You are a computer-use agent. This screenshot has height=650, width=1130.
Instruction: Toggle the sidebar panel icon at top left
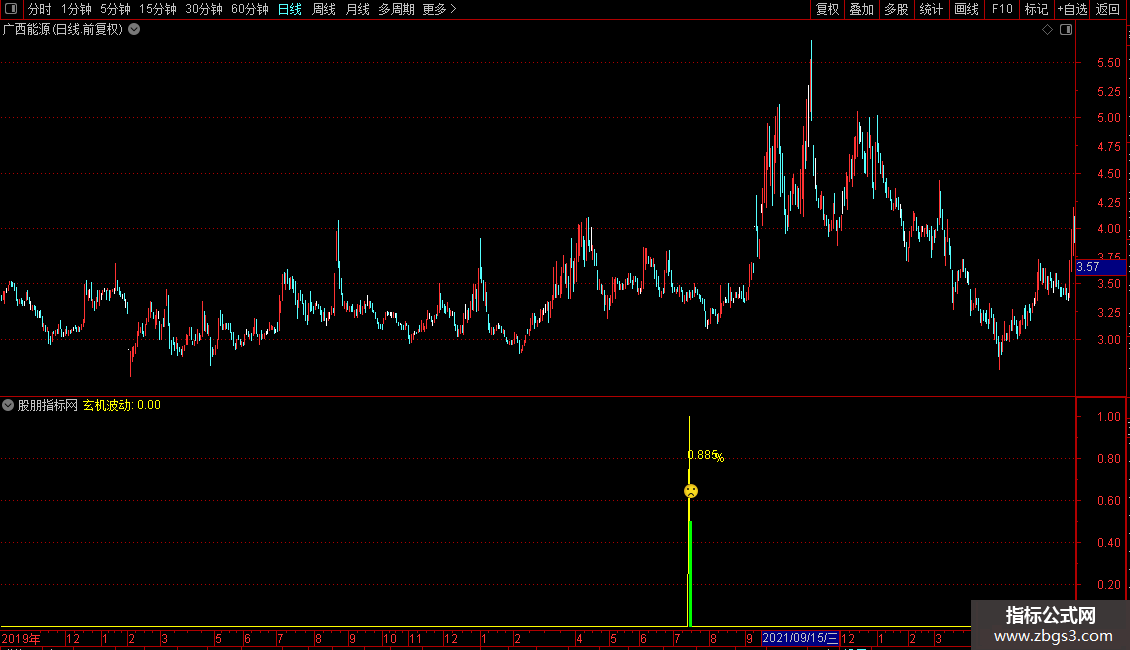click(x=11, y=9)
